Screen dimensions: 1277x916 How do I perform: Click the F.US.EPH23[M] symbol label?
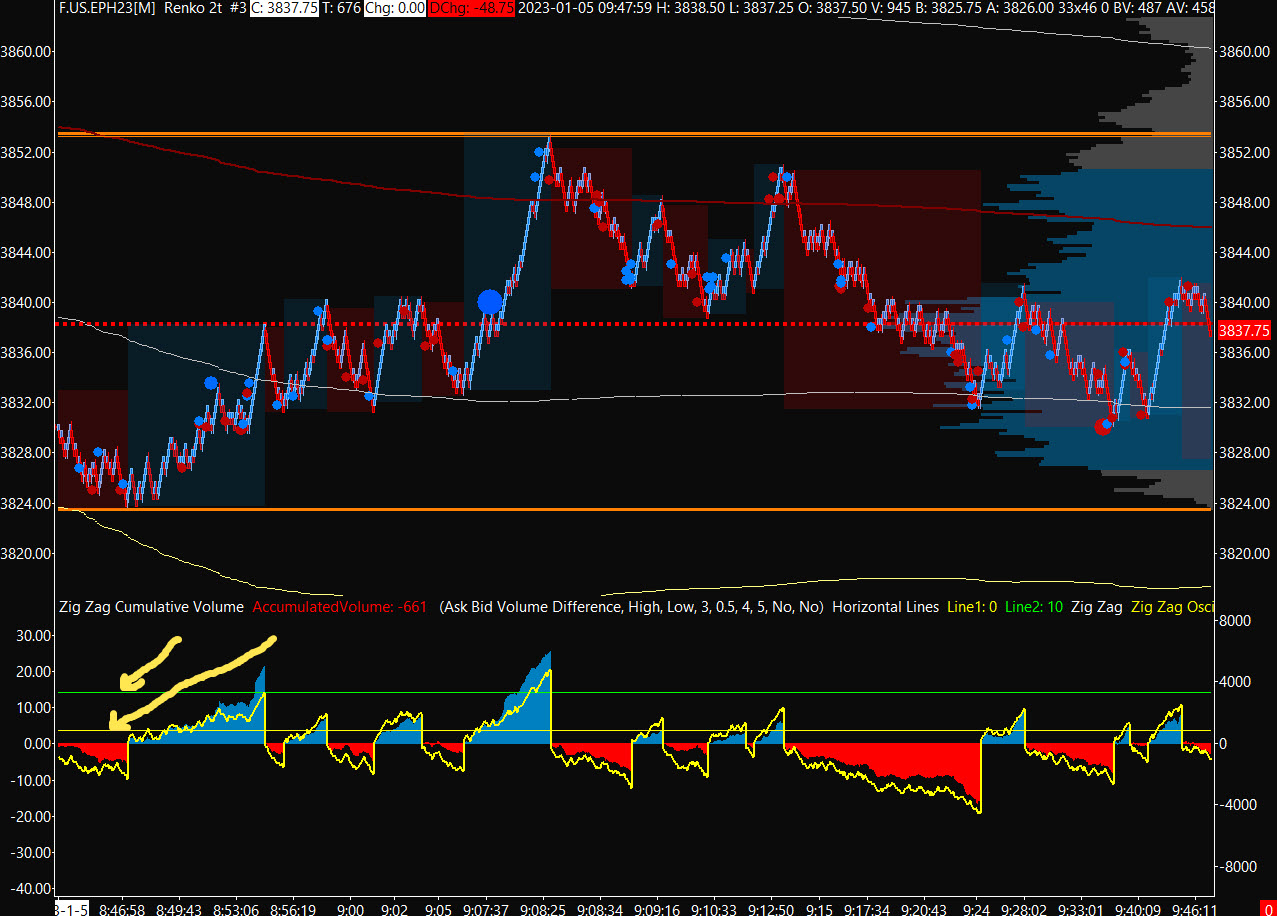[x=108, y=8]
